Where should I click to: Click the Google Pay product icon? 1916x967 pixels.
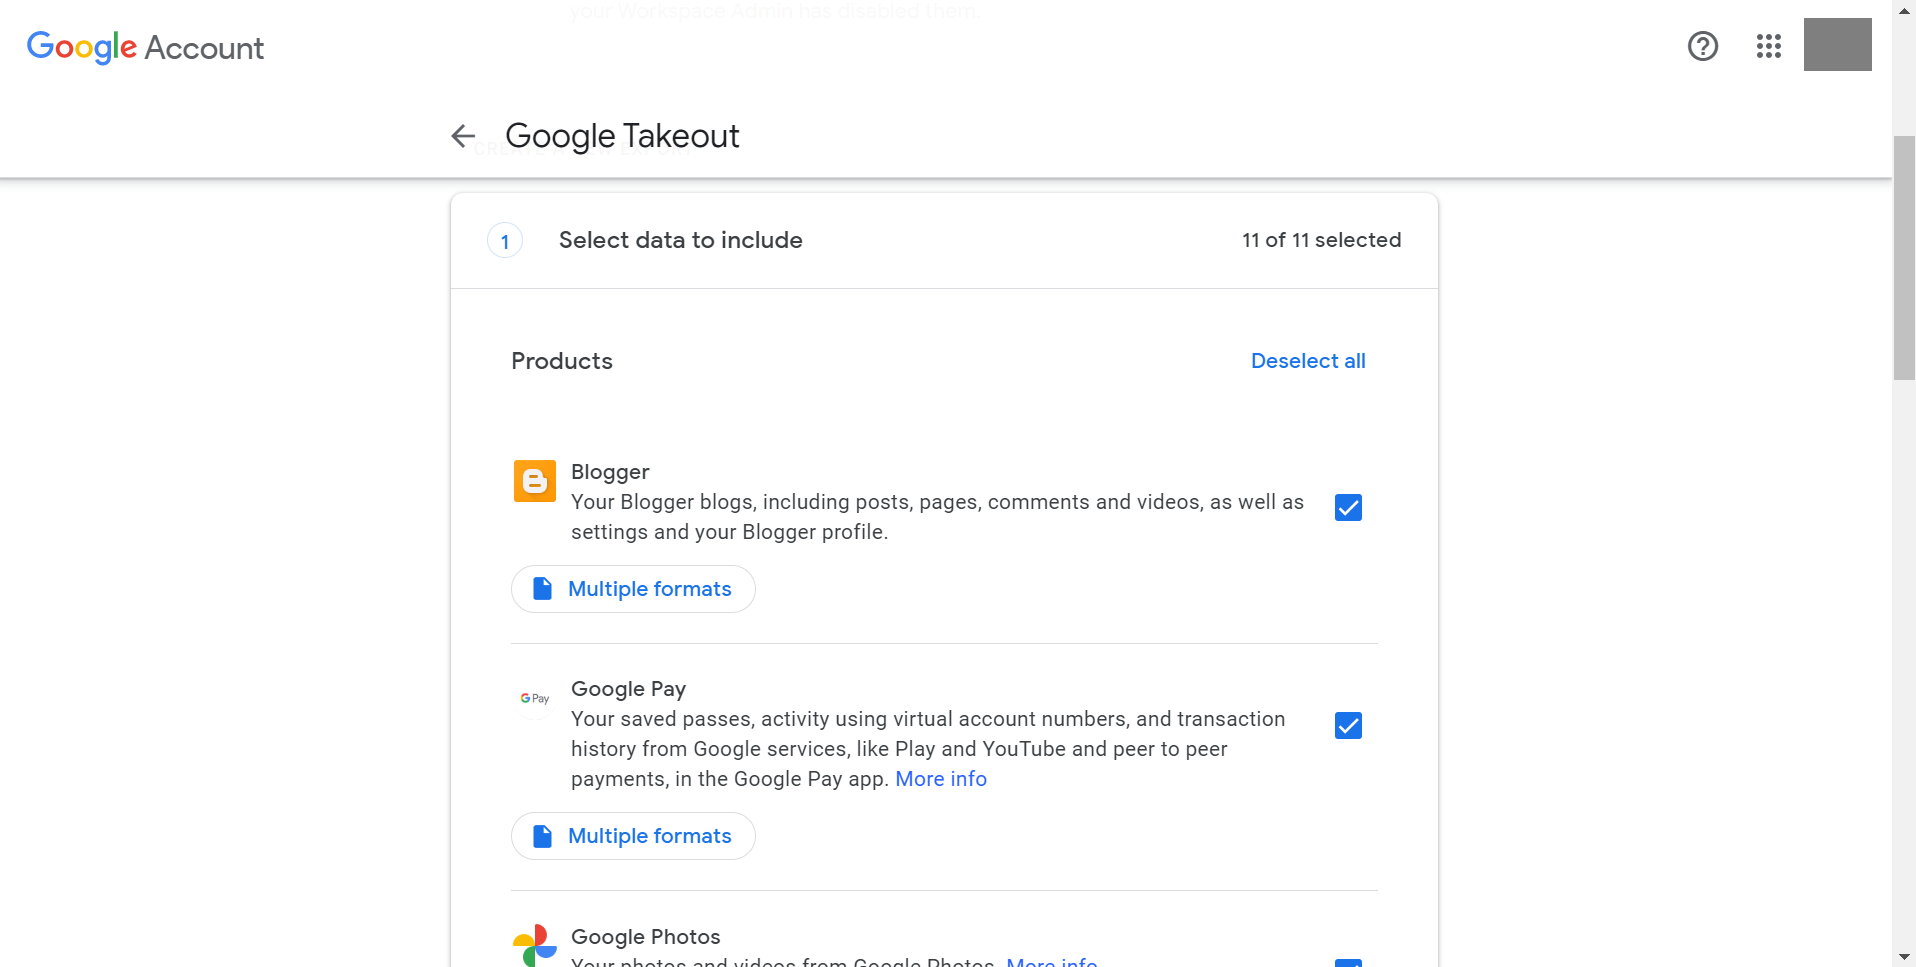tap(535, 698)
